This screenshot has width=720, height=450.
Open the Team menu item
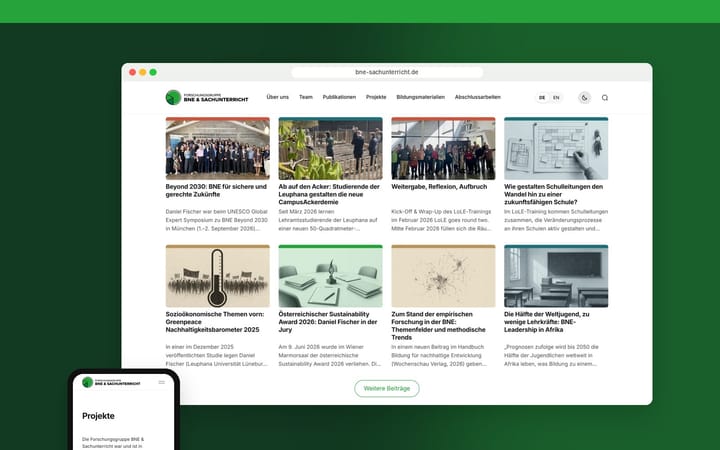(306, 97)
